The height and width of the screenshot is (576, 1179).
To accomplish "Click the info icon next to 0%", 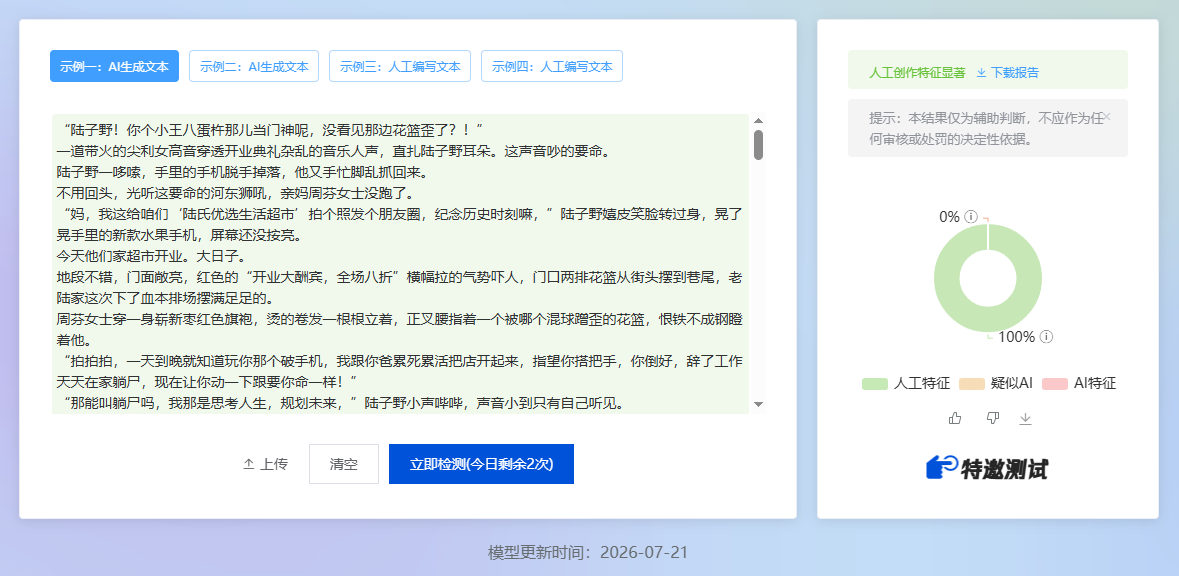I will point(971,217).
